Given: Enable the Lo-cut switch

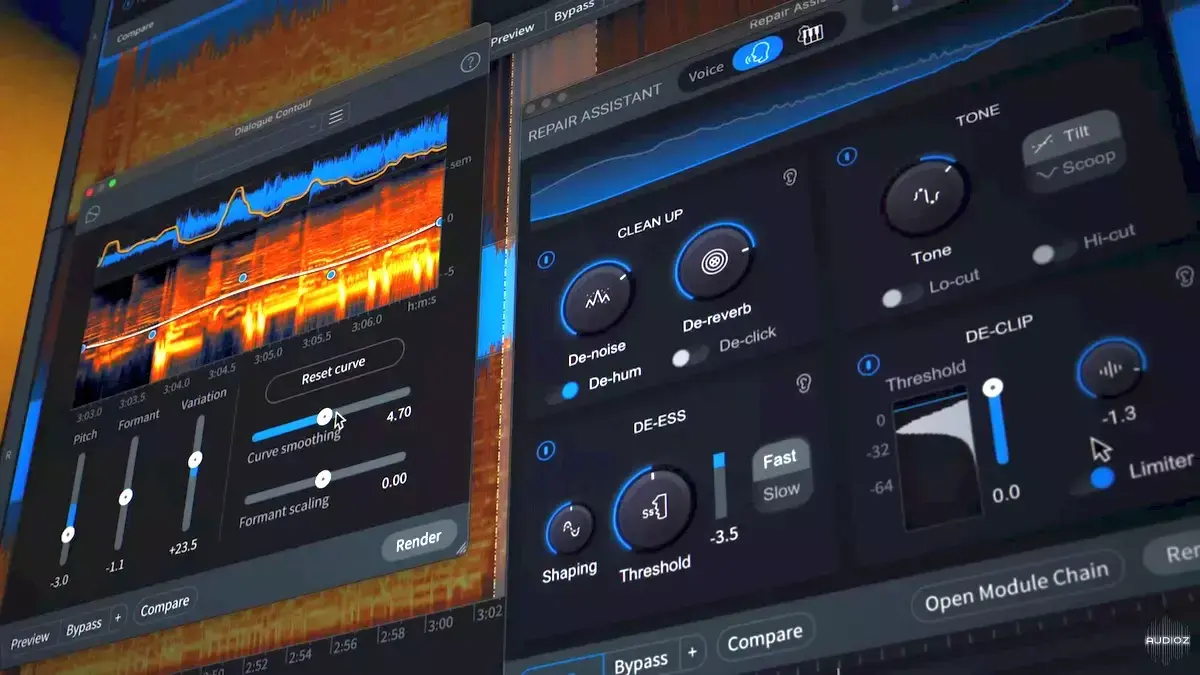Looking at the screenshot, I should point(900,296).
